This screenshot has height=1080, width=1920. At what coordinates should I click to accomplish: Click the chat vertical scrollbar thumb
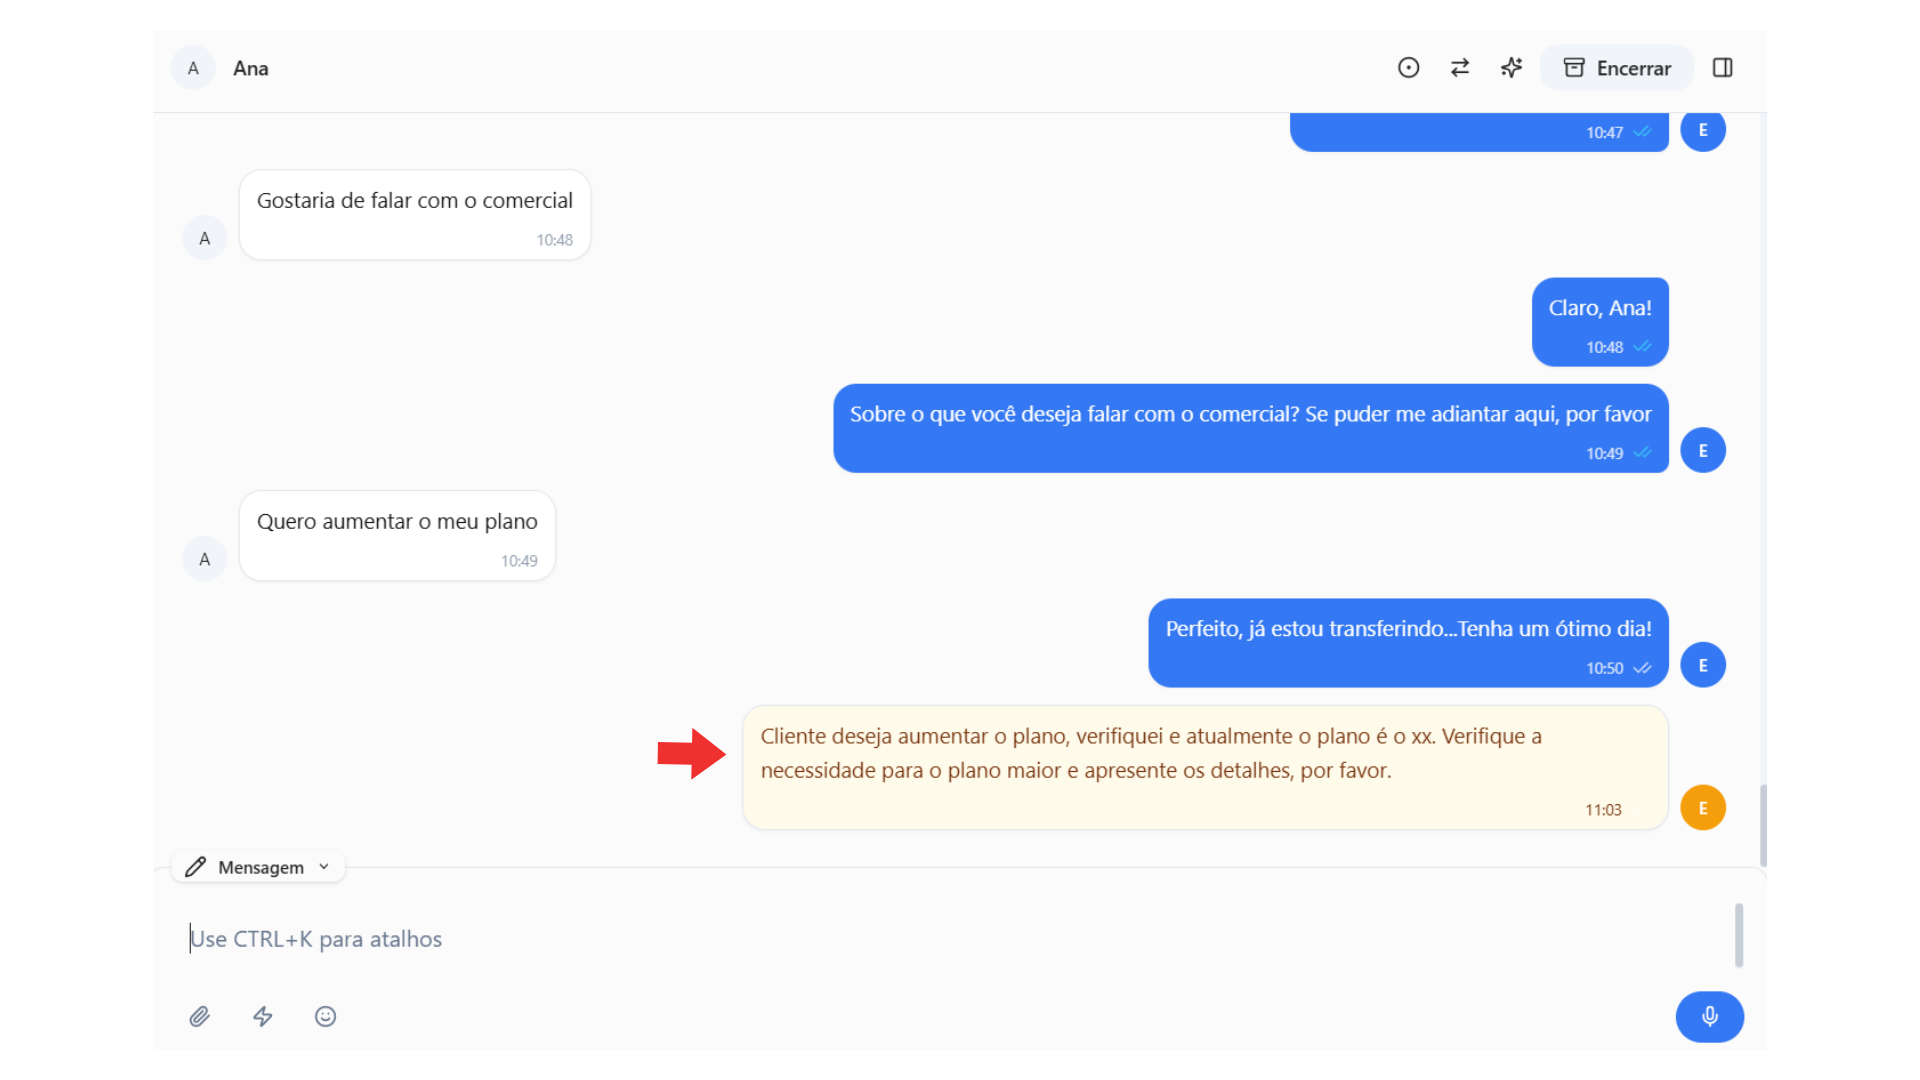[x=1763, y=825]
